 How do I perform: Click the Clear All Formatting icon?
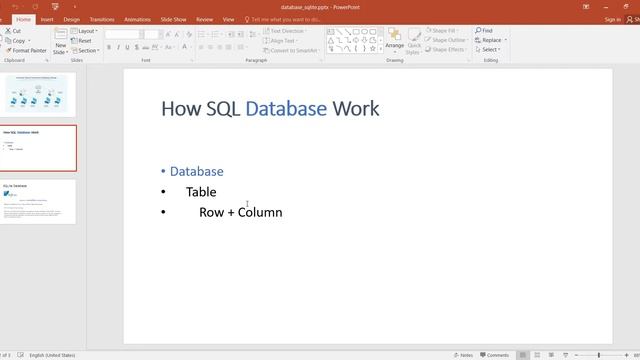[189, 35]
